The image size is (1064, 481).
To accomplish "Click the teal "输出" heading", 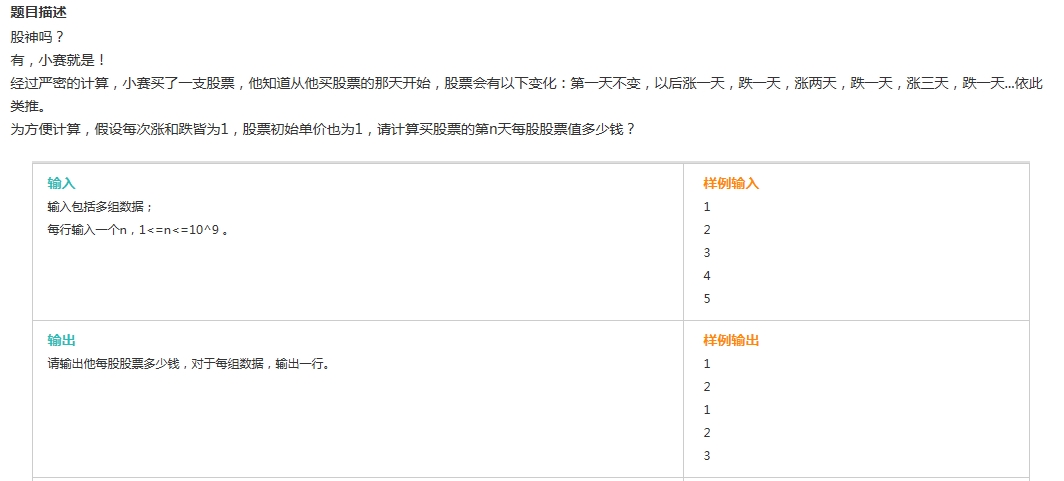I will 62,341.
